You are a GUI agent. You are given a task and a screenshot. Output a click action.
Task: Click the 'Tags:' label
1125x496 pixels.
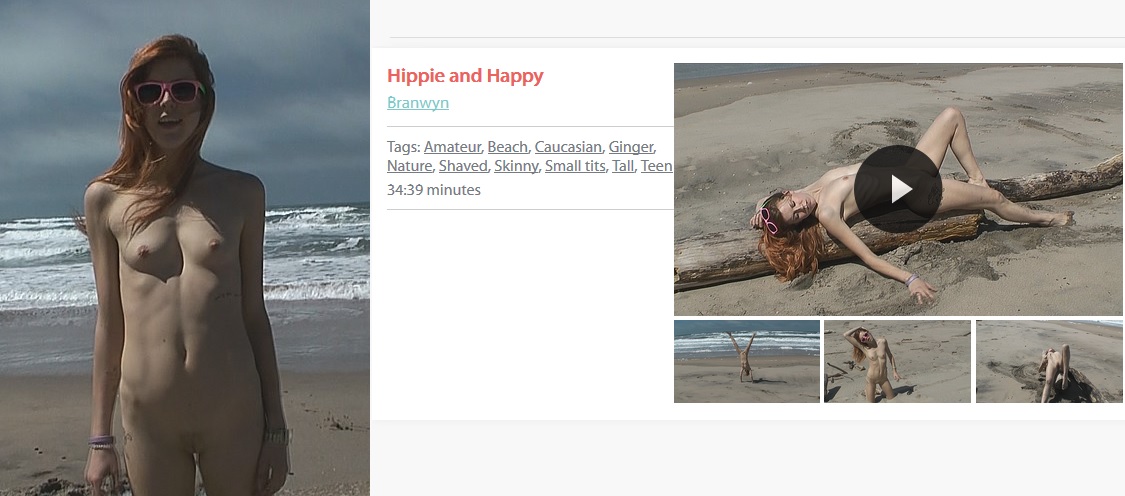[403, 146]
